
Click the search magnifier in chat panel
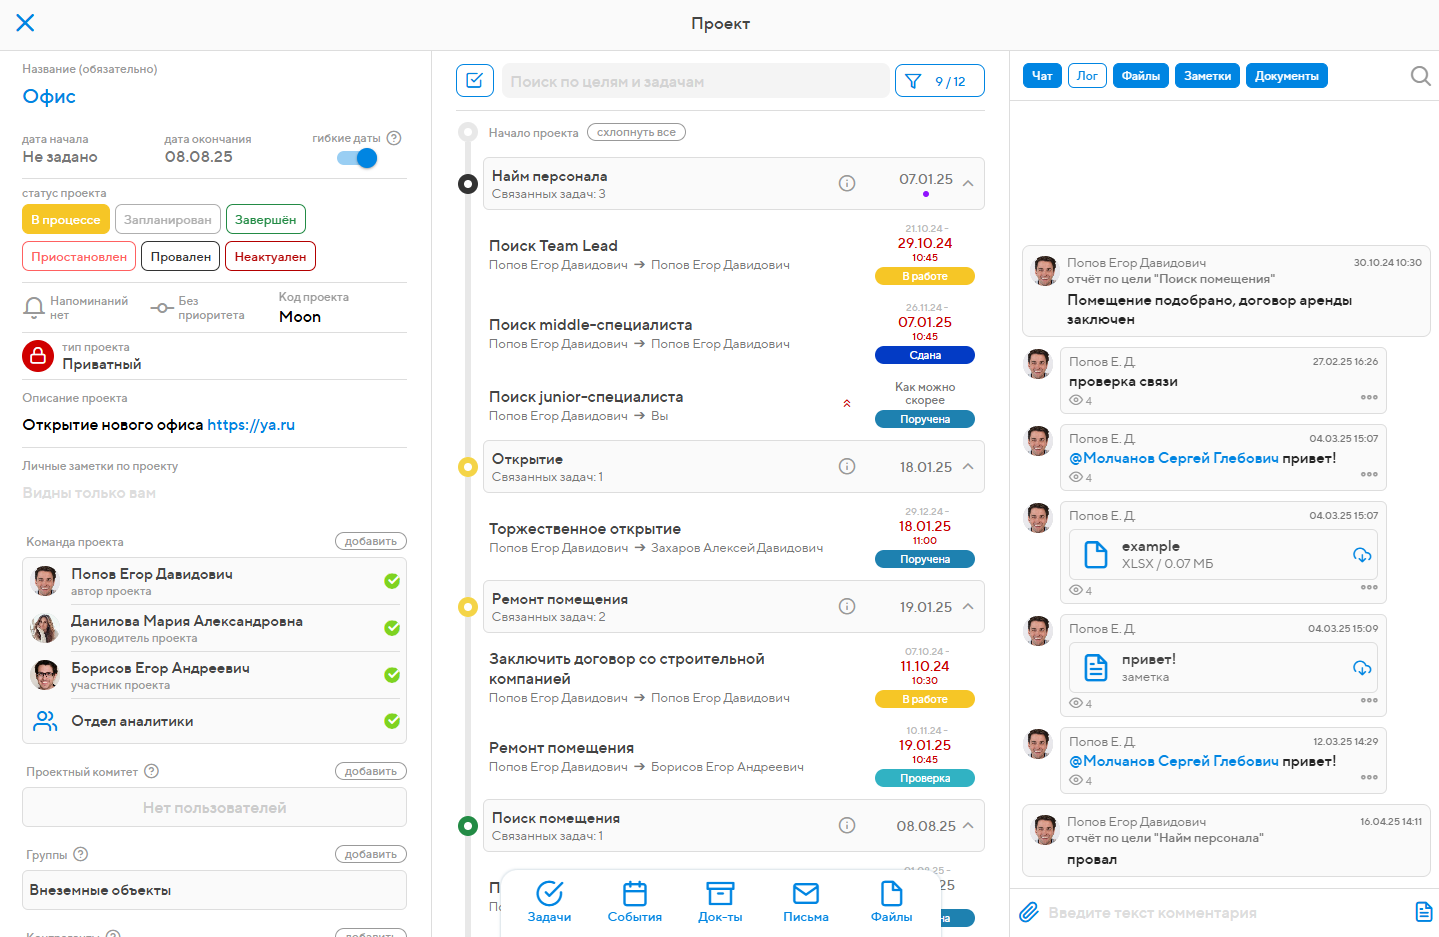1420,75
